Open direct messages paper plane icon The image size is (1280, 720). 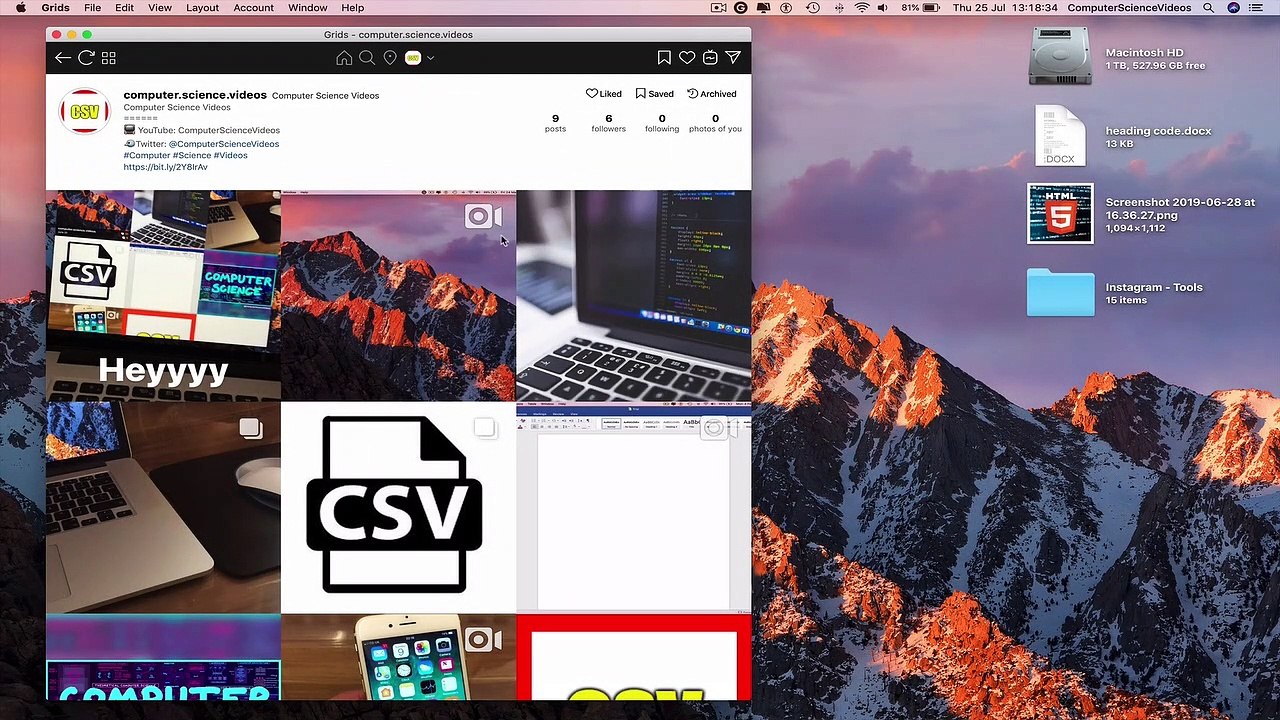(733, 58)
